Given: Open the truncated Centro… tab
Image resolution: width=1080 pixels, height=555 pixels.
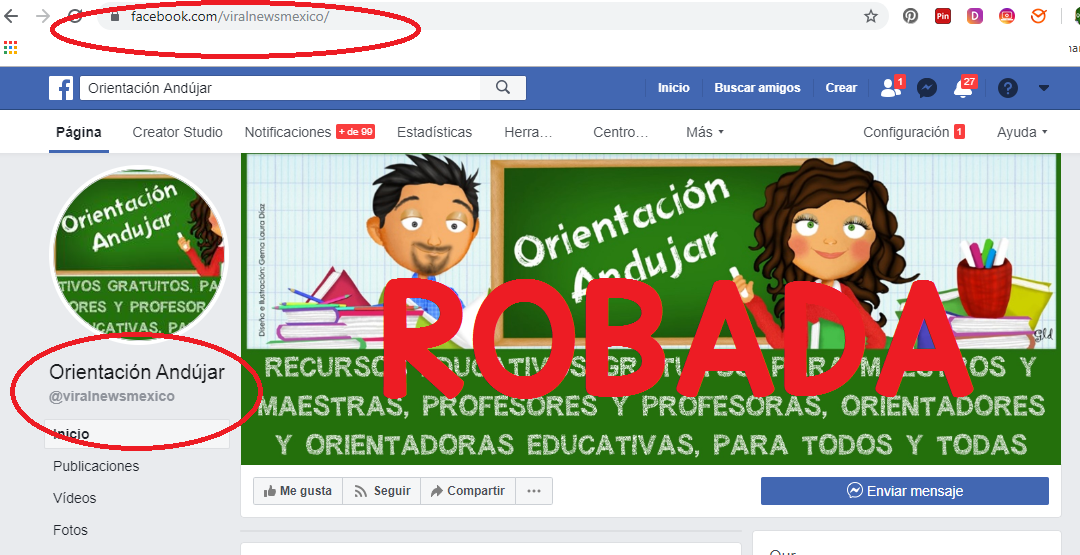Looking at the screenshot, I should tap(621, 132).
